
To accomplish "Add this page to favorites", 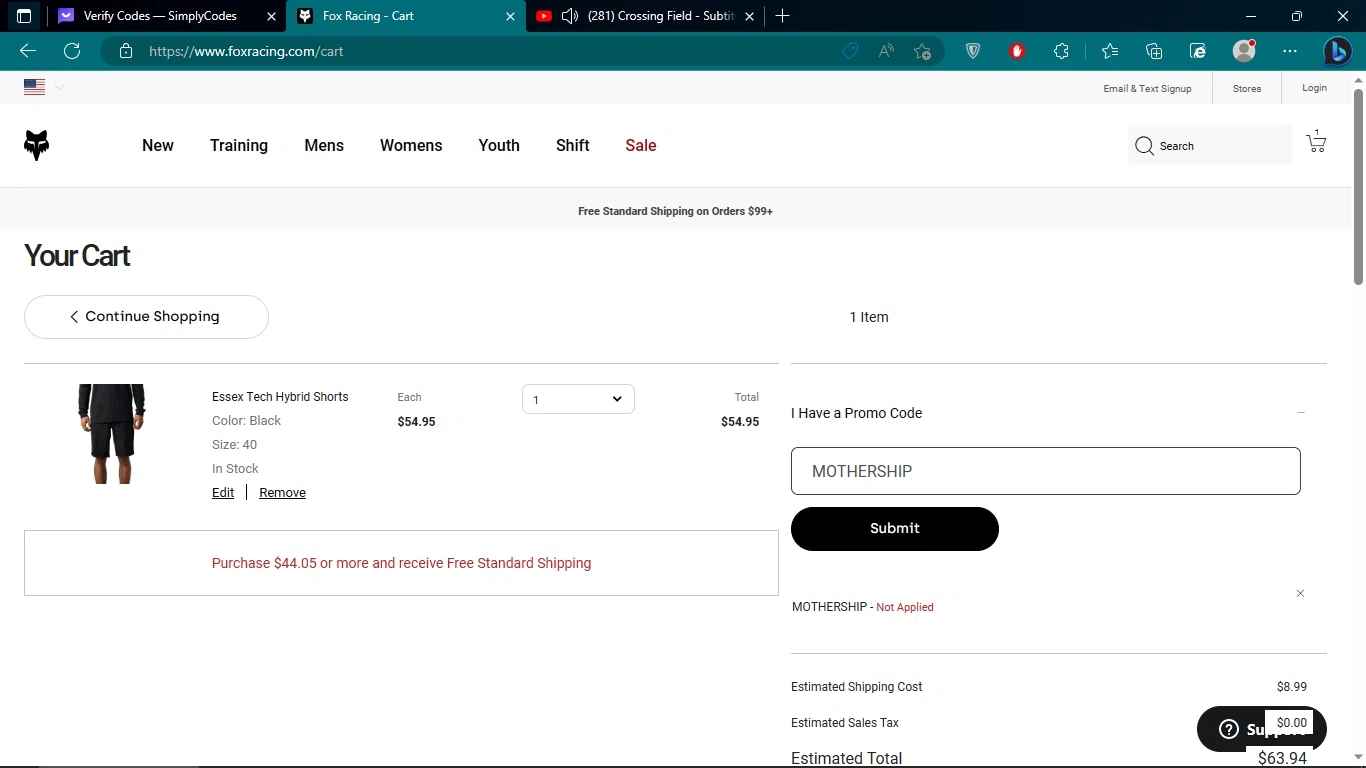I will pos(923,51).
